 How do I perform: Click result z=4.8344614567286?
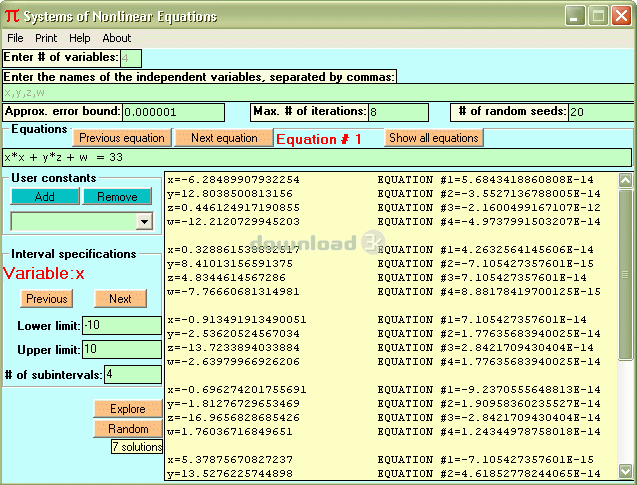pyautogui.click(x=226, y=277)
